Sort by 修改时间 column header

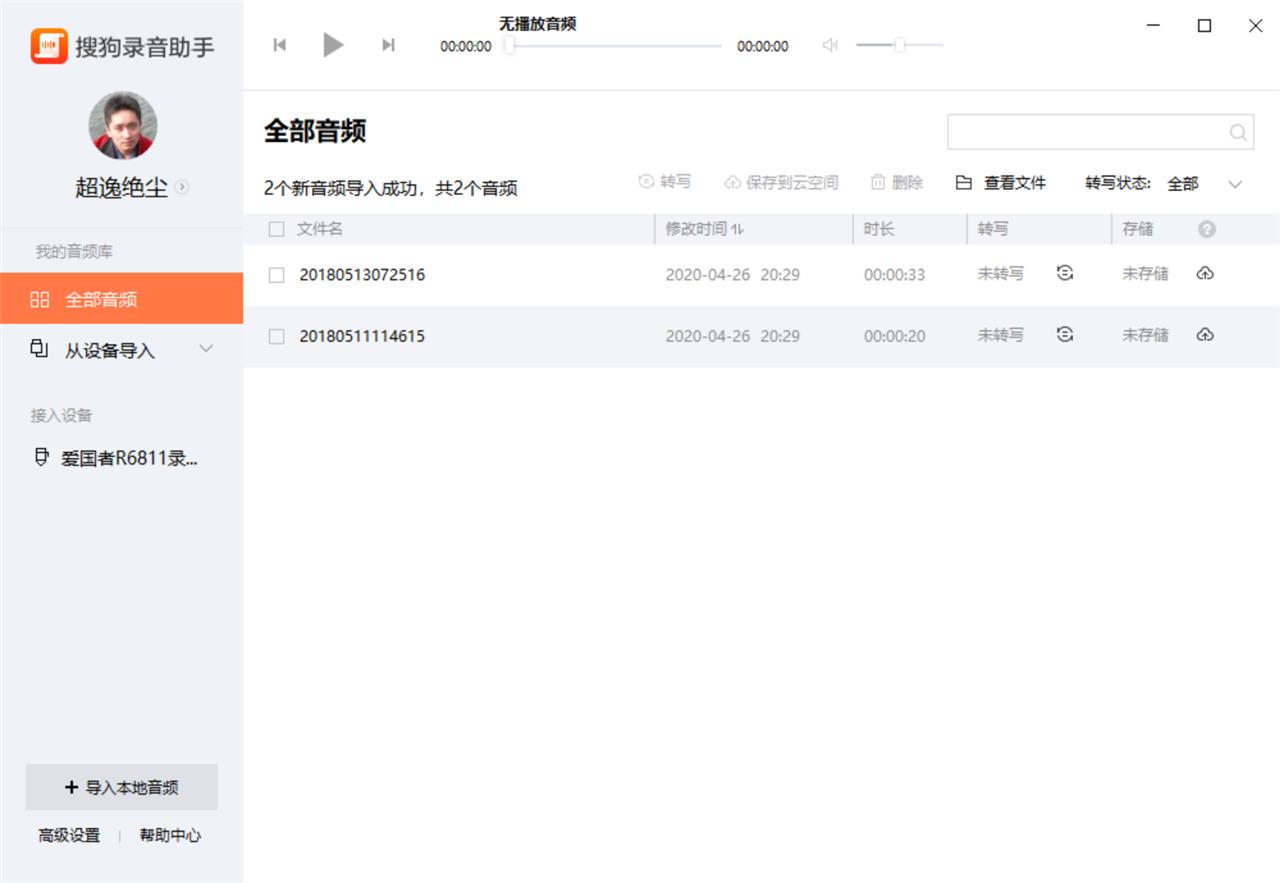pos(702,229)
